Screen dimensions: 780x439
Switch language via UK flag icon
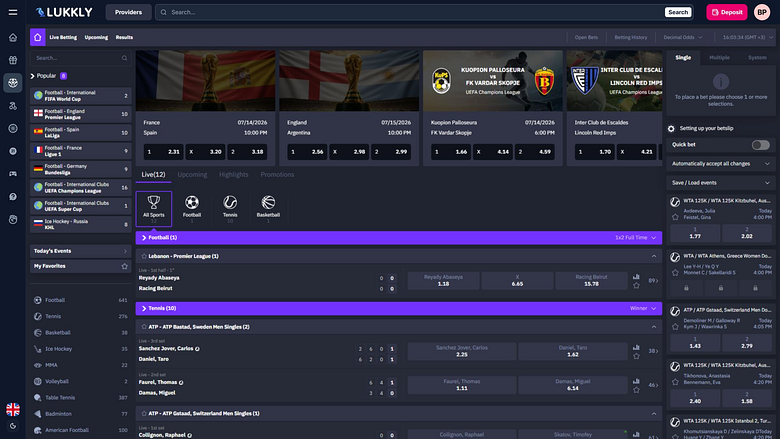pyautogui.click(x=13, y=409)
